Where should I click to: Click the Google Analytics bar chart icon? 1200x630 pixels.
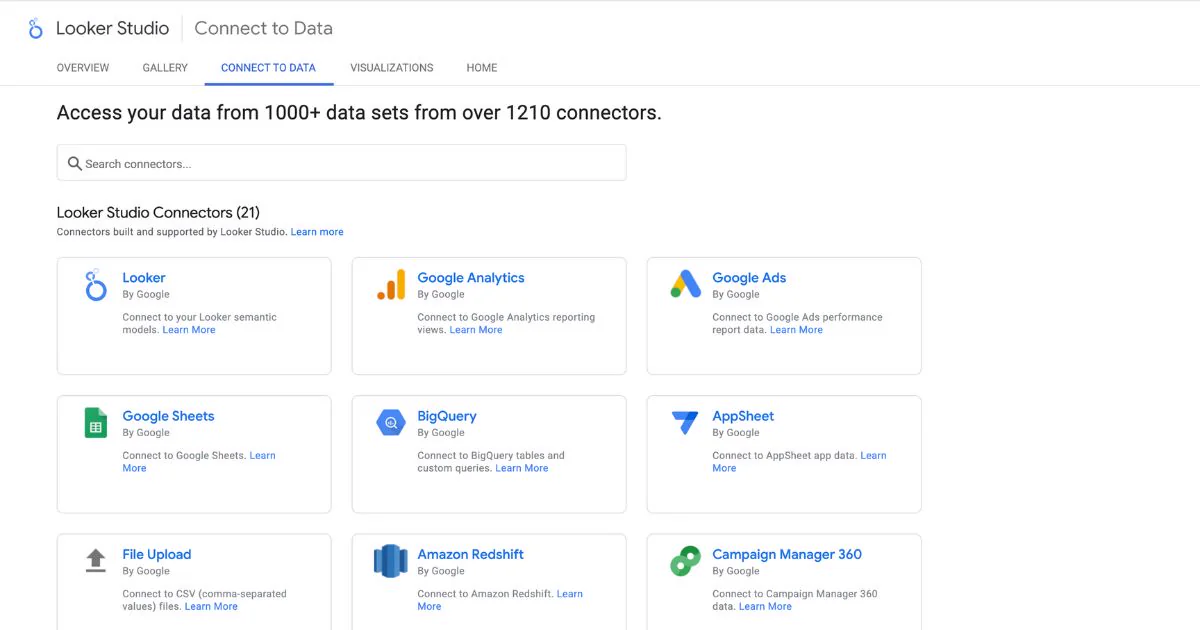click(391, 285)
